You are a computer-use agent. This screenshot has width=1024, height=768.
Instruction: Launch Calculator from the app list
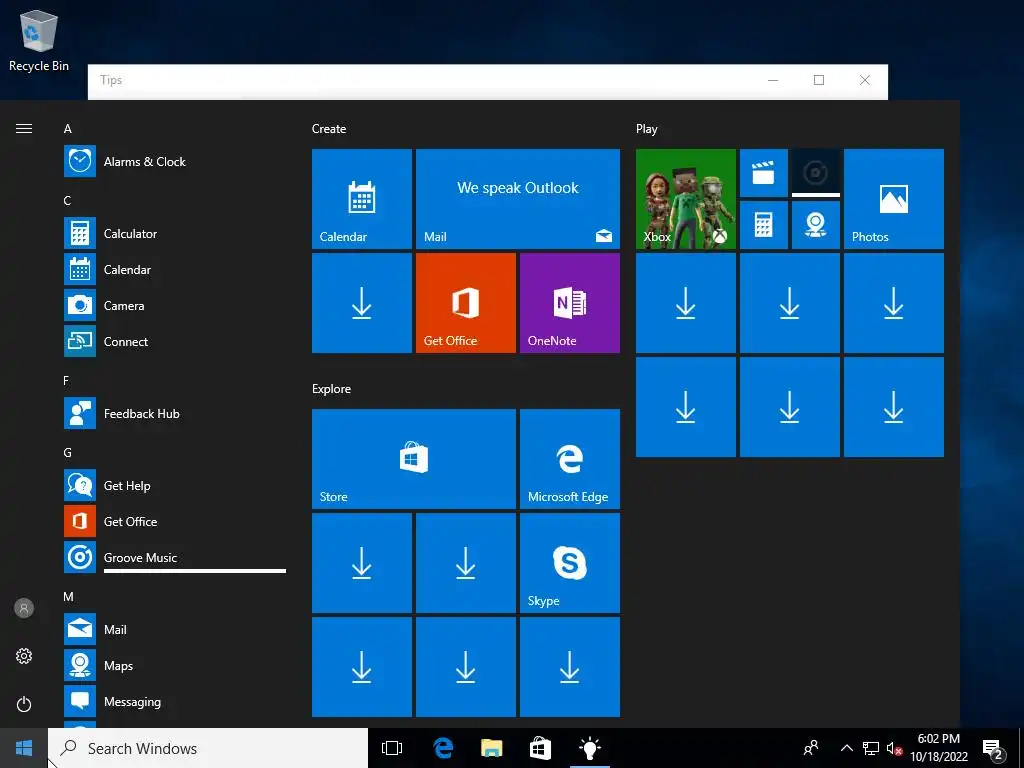pos(174,234)
